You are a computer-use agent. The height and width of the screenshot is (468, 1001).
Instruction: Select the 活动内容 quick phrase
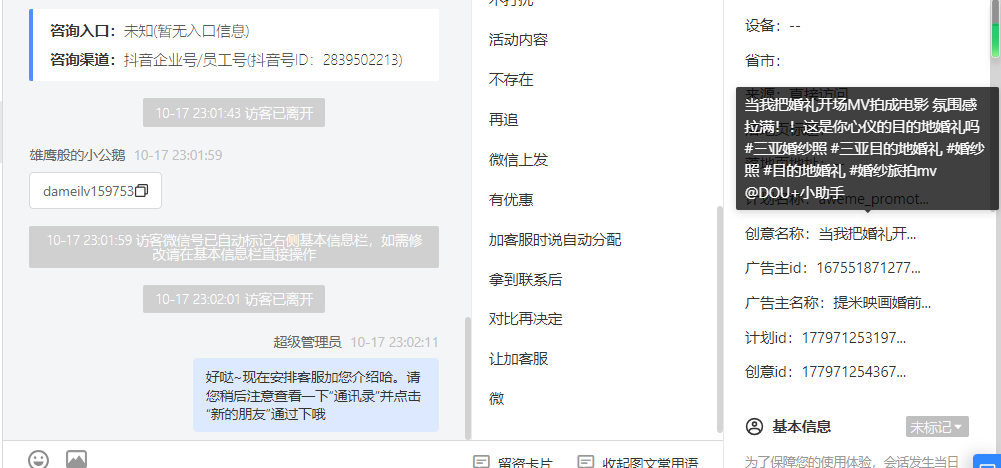coord(518,40)
